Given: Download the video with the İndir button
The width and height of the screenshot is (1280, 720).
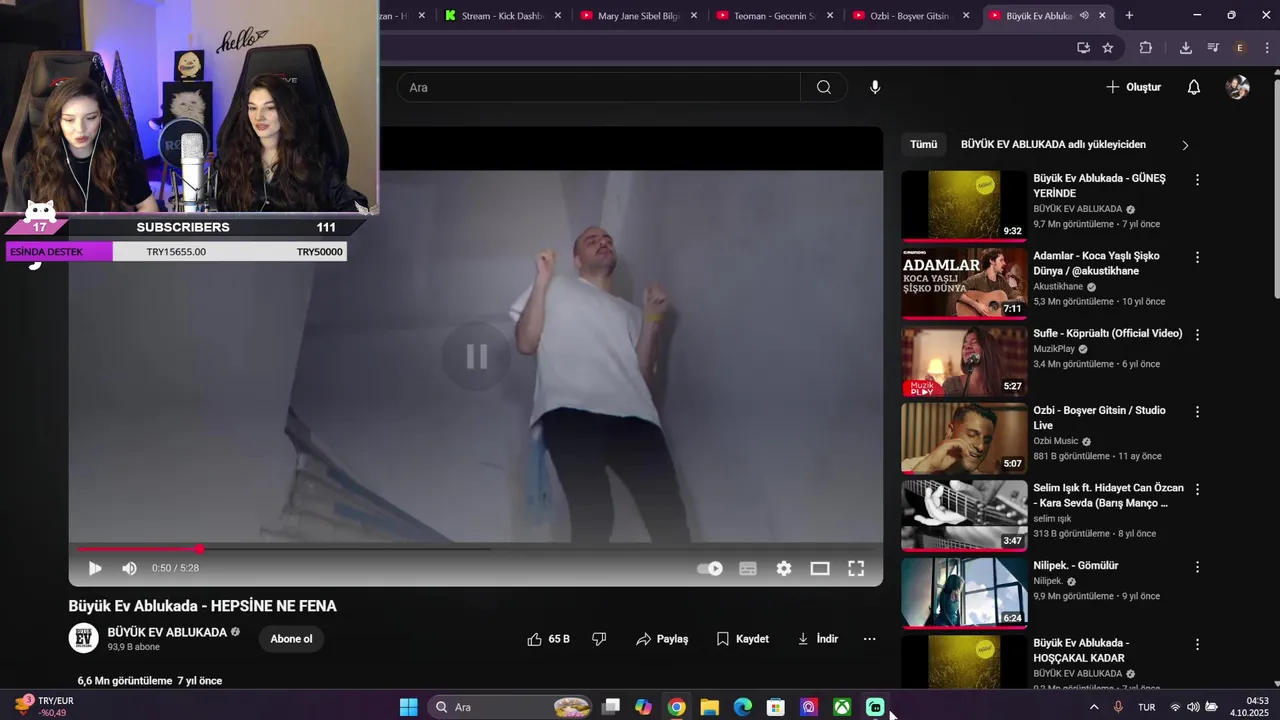Looking at the screenshot, I should point(817,639).
